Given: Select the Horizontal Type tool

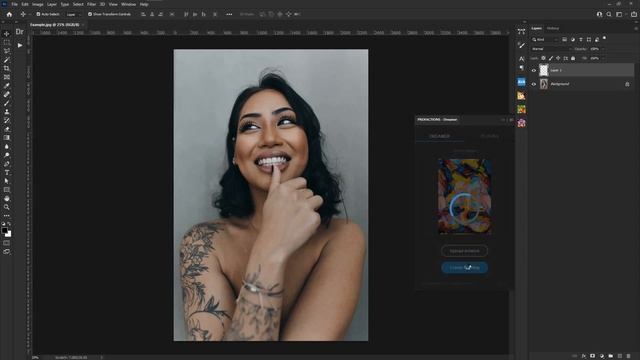Looking at the screenshot, I should 7,172.
